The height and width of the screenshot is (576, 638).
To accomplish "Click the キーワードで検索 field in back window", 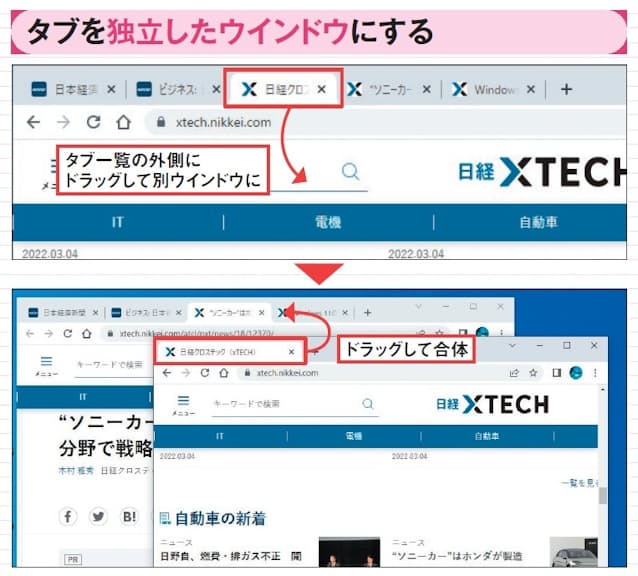I will pos(113,367).
